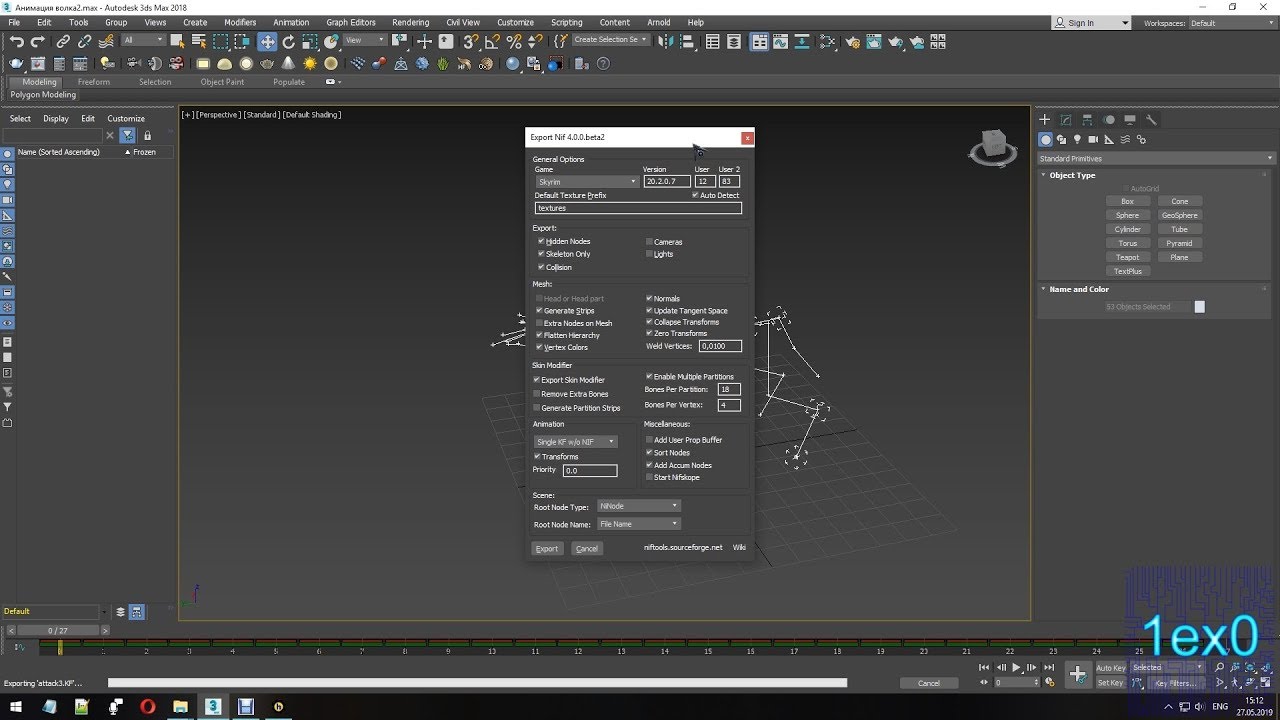Go to the start frame of animation

(x=984, y=667)
